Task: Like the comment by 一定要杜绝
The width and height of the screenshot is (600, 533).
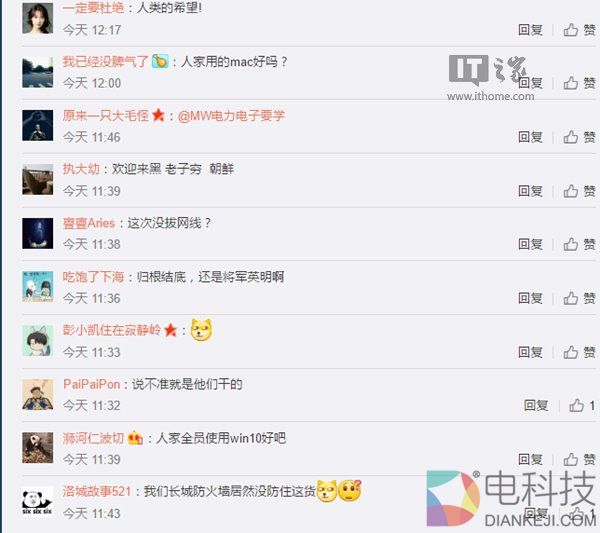Action: [579, 29]
